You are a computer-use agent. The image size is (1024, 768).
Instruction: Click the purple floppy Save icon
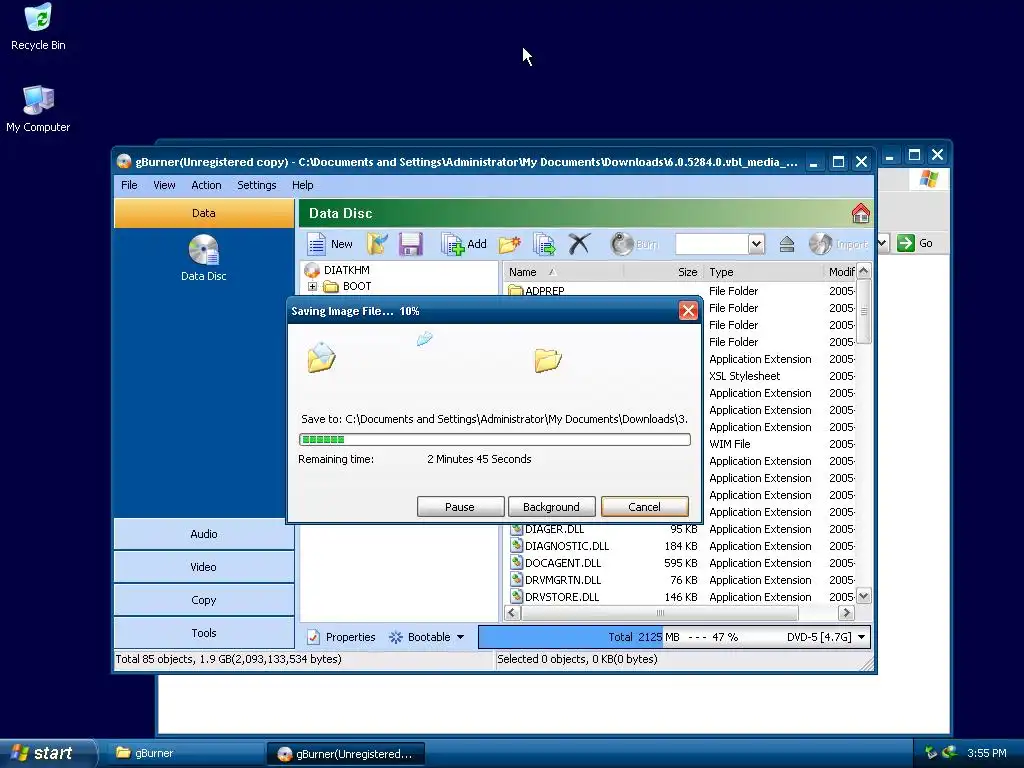pyautogui.click(x=411, y=244)
